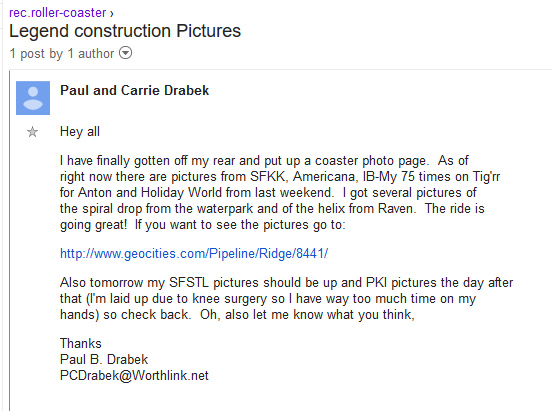The image size is (552, 411).
Task: Click the breadcrumb chevron after rec.roller-coaster
Action: pyautogui.click(x=112, y=14)
